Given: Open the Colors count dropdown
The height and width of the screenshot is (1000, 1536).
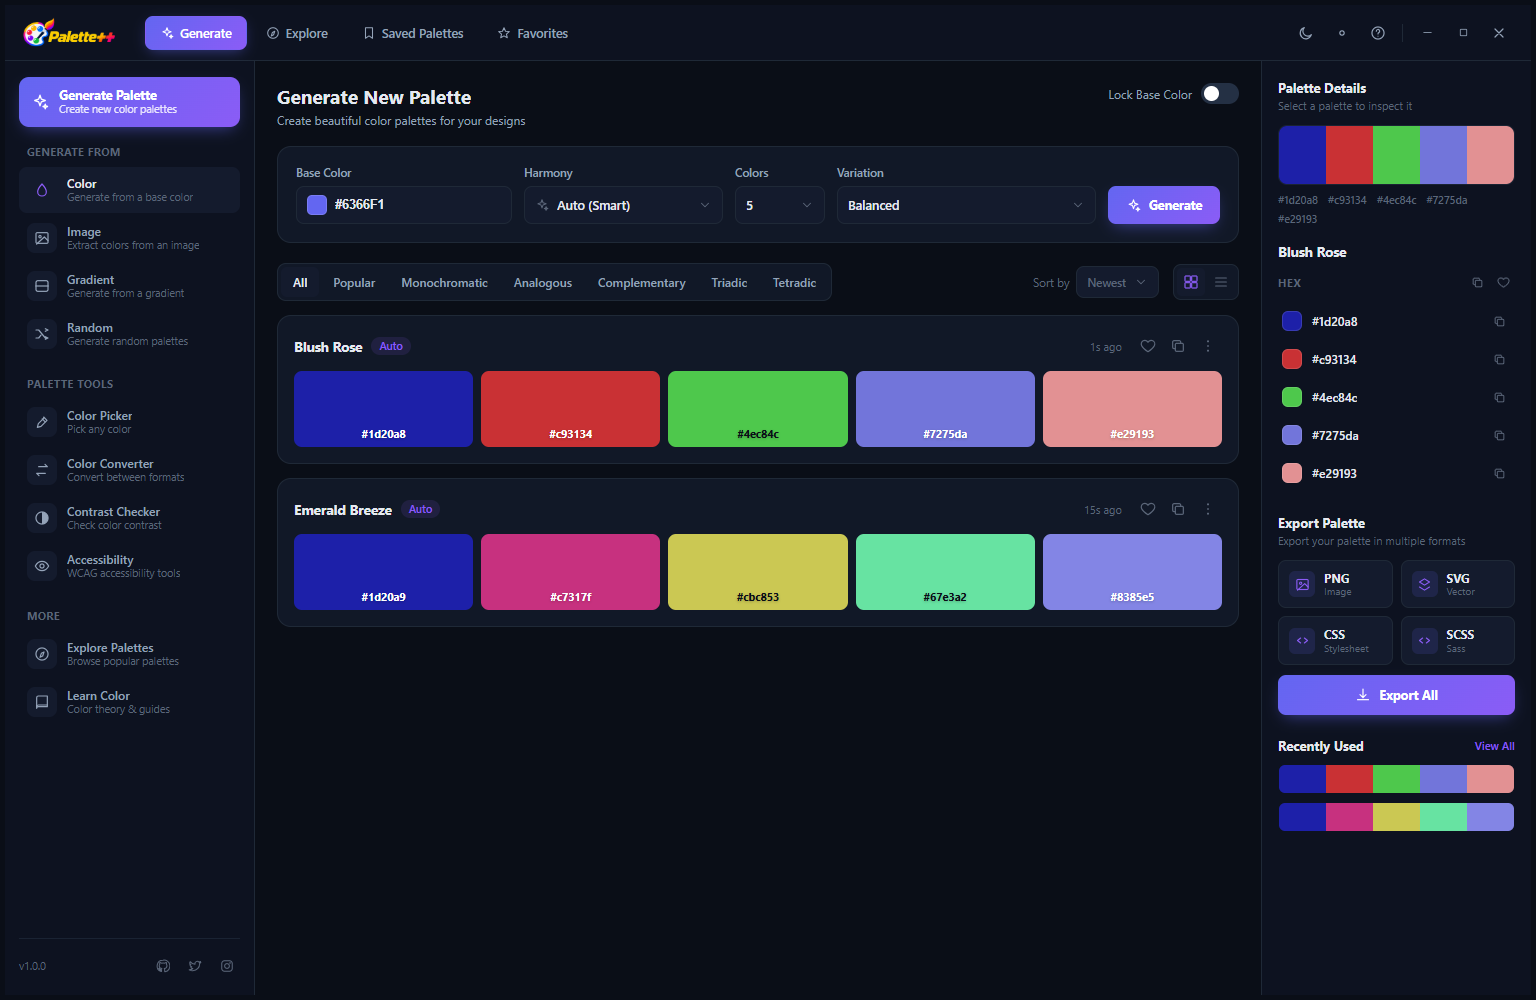Looking at the screenshot, I should point(780,205).
